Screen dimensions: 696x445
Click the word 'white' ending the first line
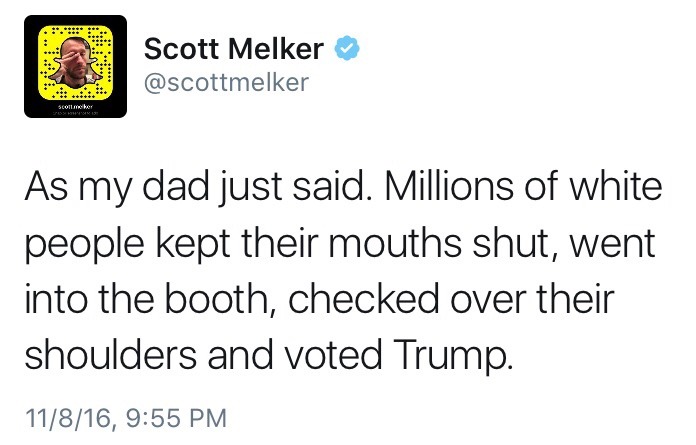(616, 186)
